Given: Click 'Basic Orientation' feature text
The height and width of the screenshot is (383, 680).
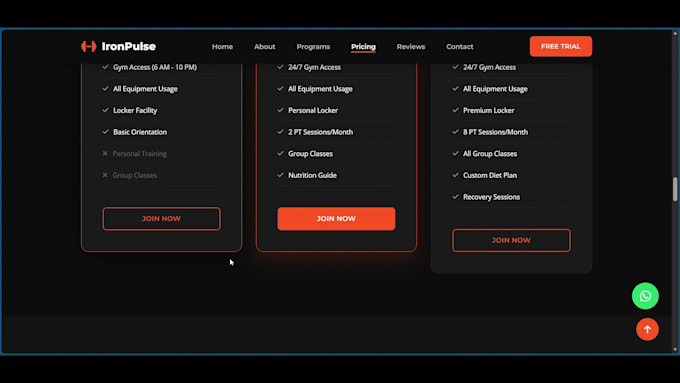Looking at the screenshot, I should tap(140, 132).
